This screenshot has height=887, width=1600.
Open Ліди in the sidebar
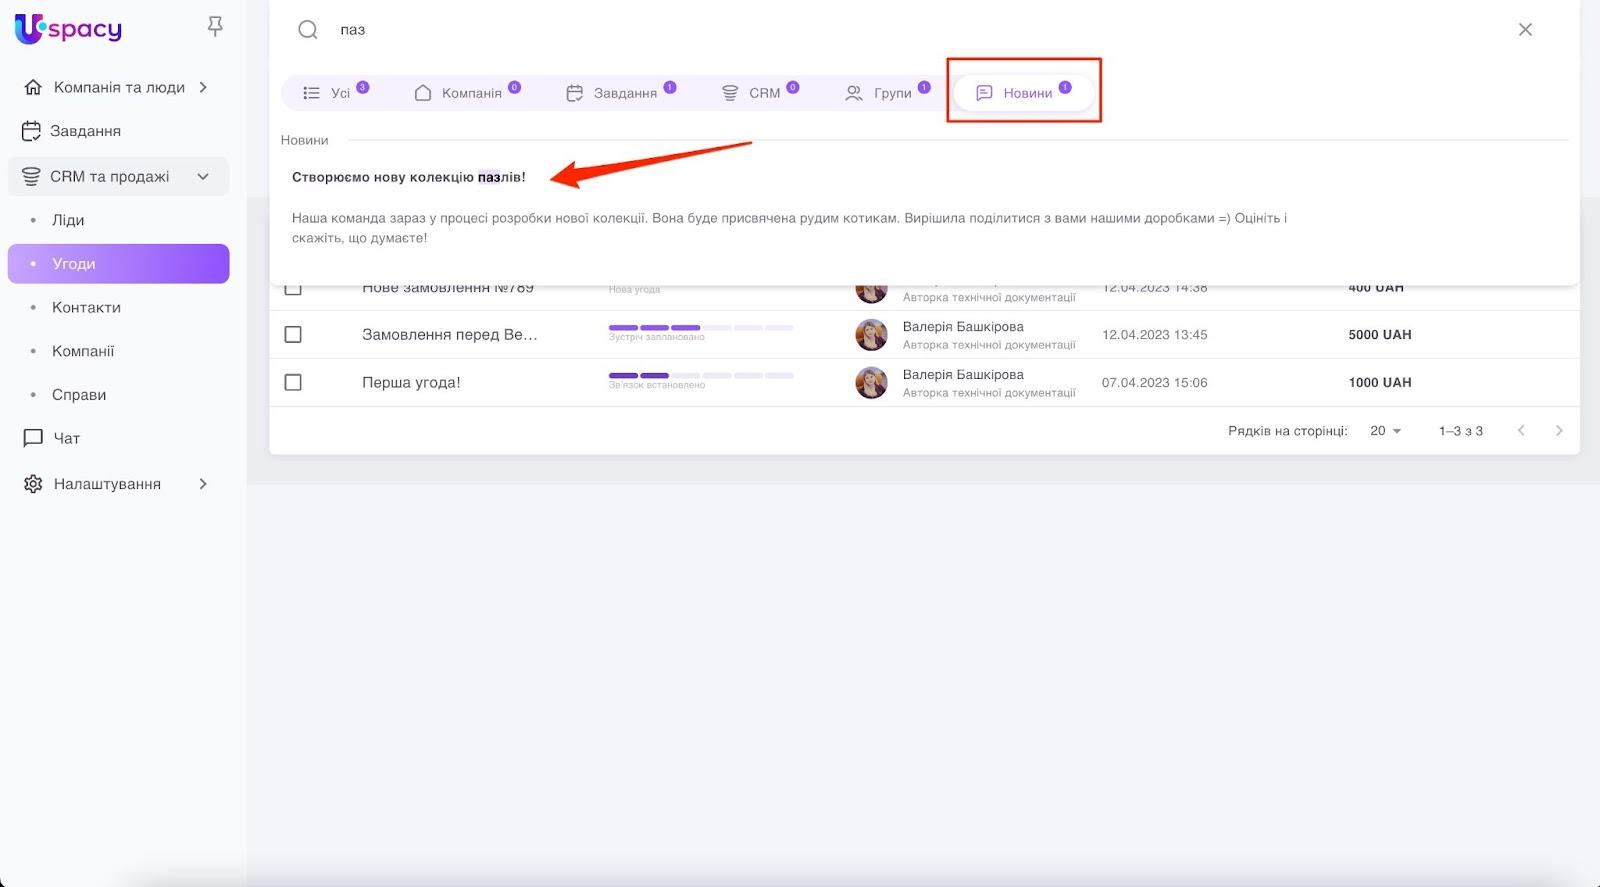[119, 220]
